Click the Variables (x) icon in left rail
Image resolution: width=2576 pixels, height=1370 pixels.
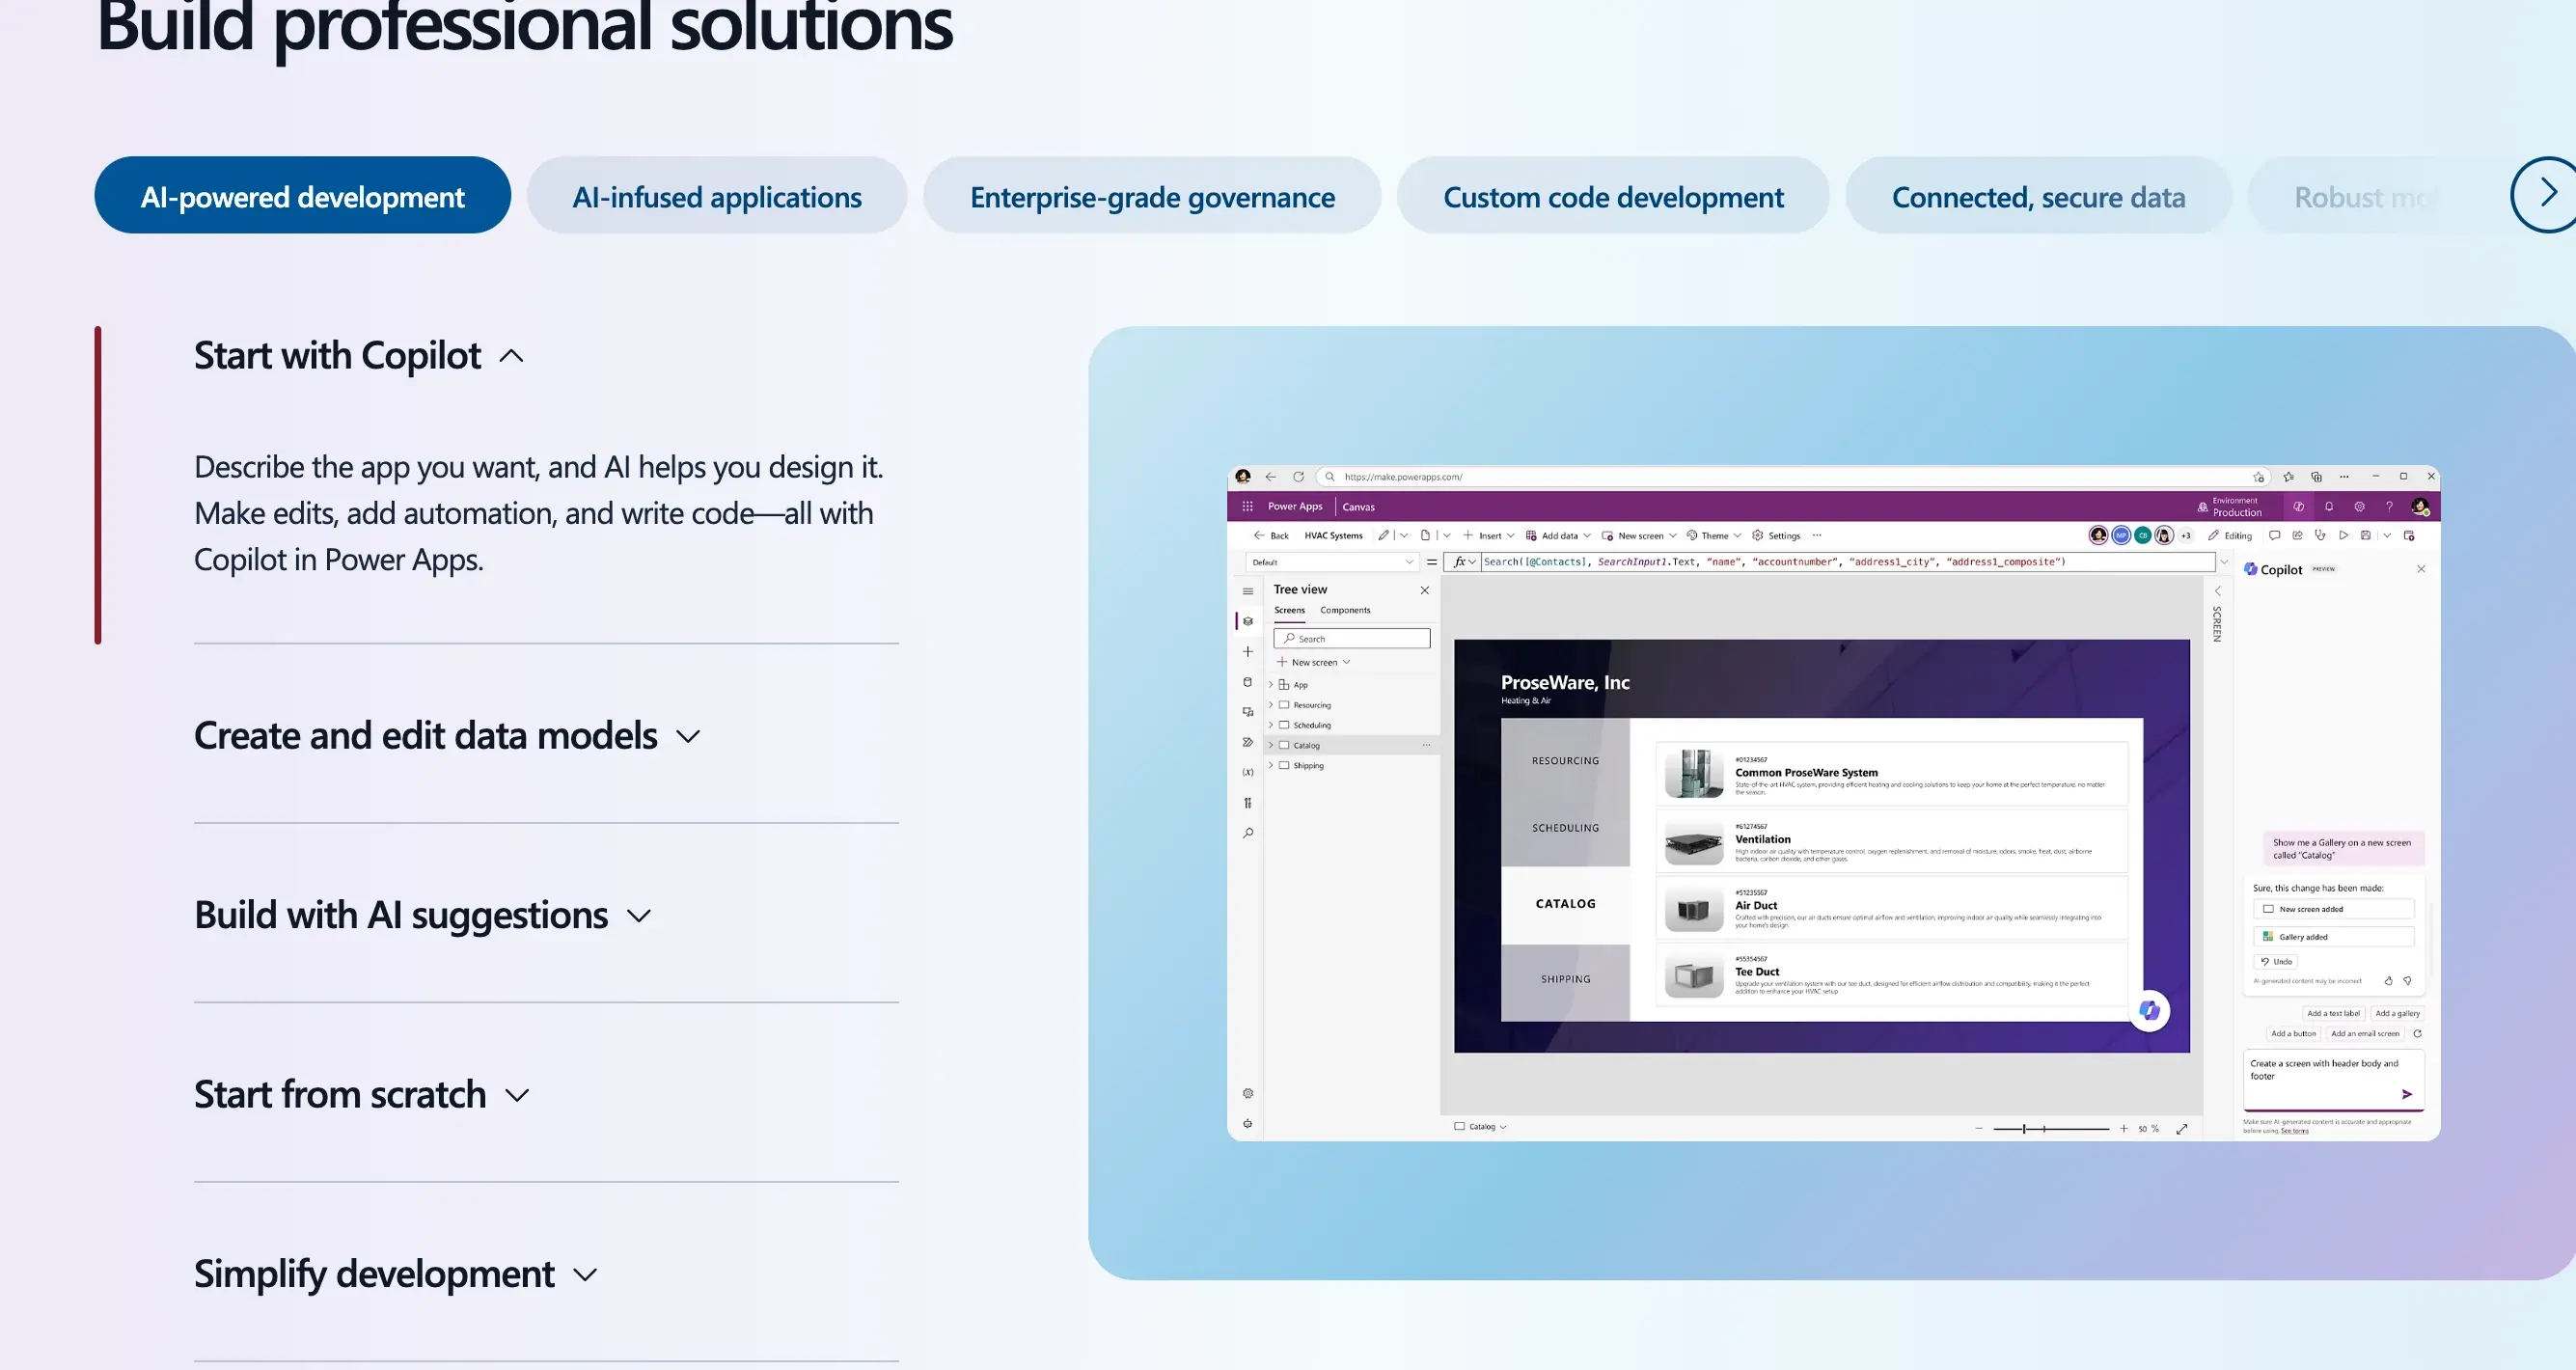pyautogui.click(x=1247, y=772)
